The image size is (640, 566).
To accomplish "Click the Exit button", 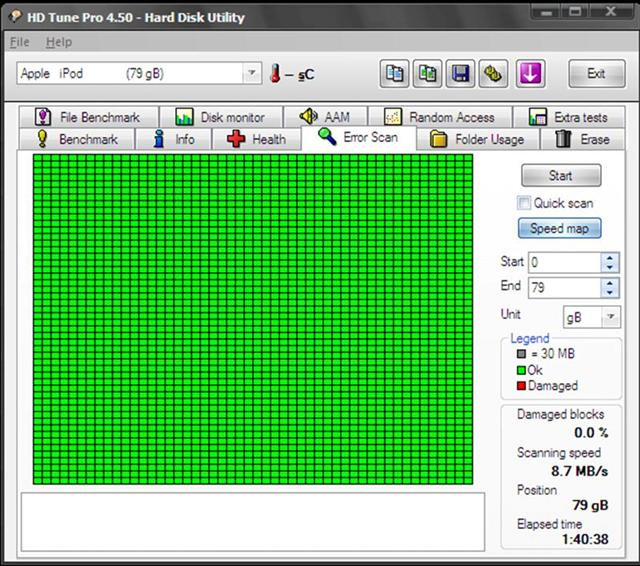I will pos(596,74).
